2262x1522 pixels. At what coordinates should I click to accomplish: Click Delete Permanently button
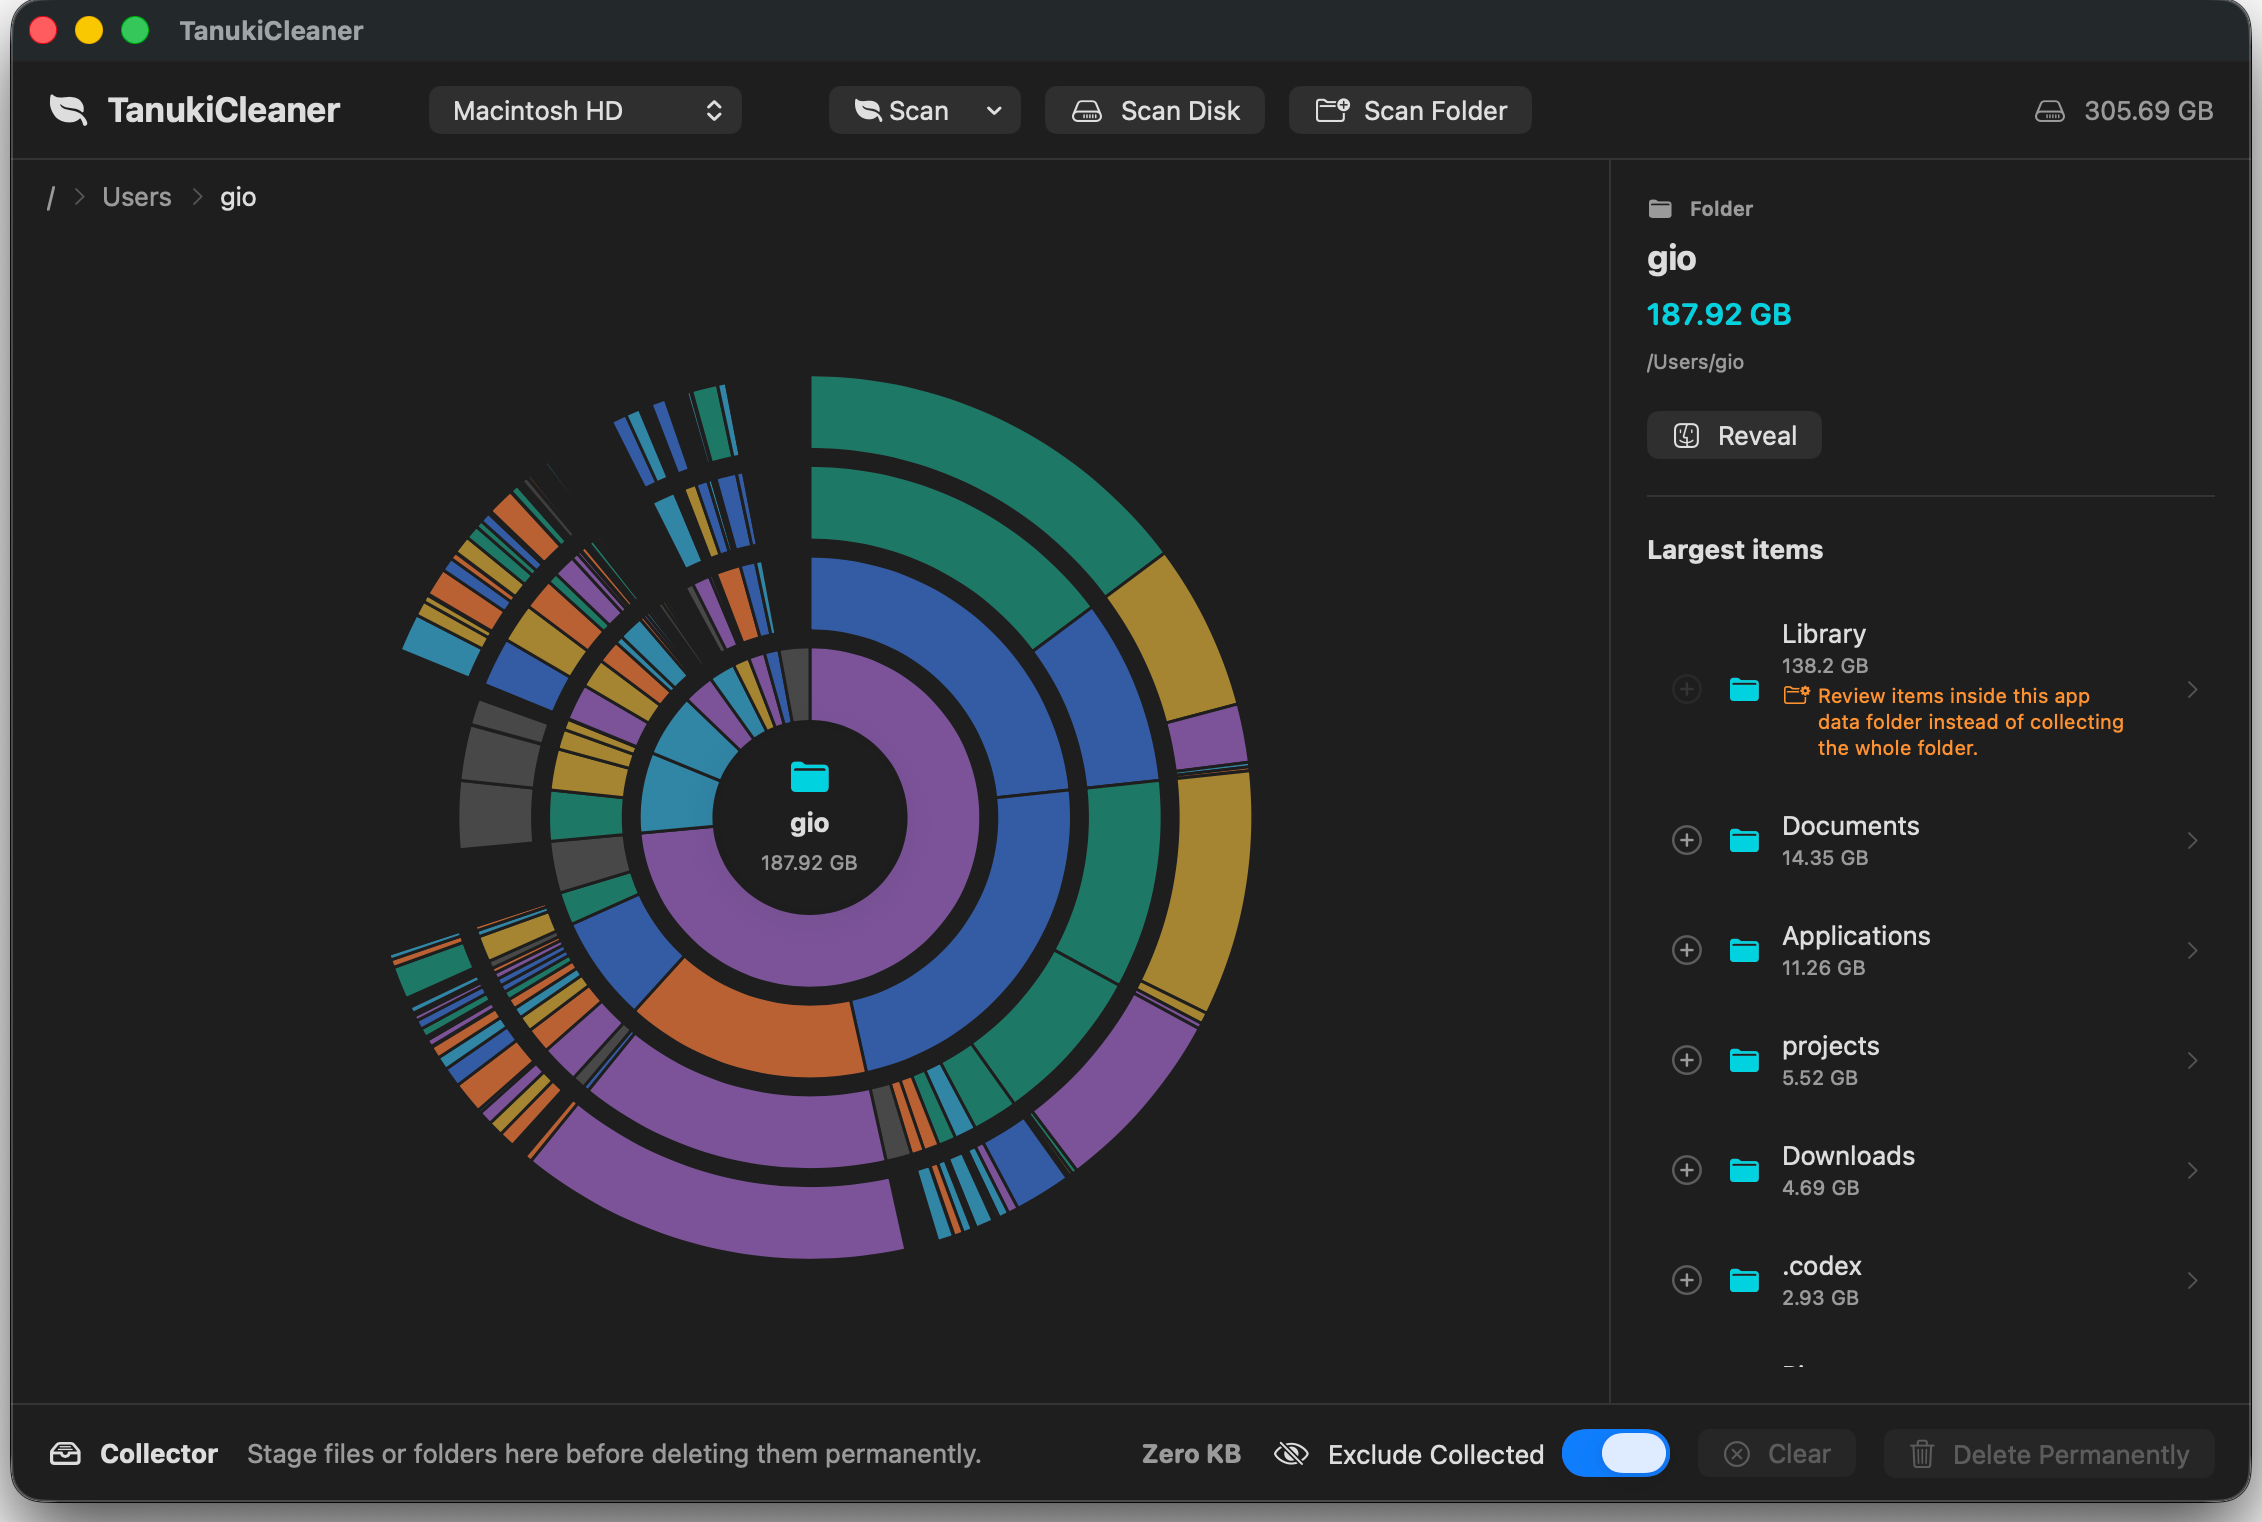tap(2049, 1453)
